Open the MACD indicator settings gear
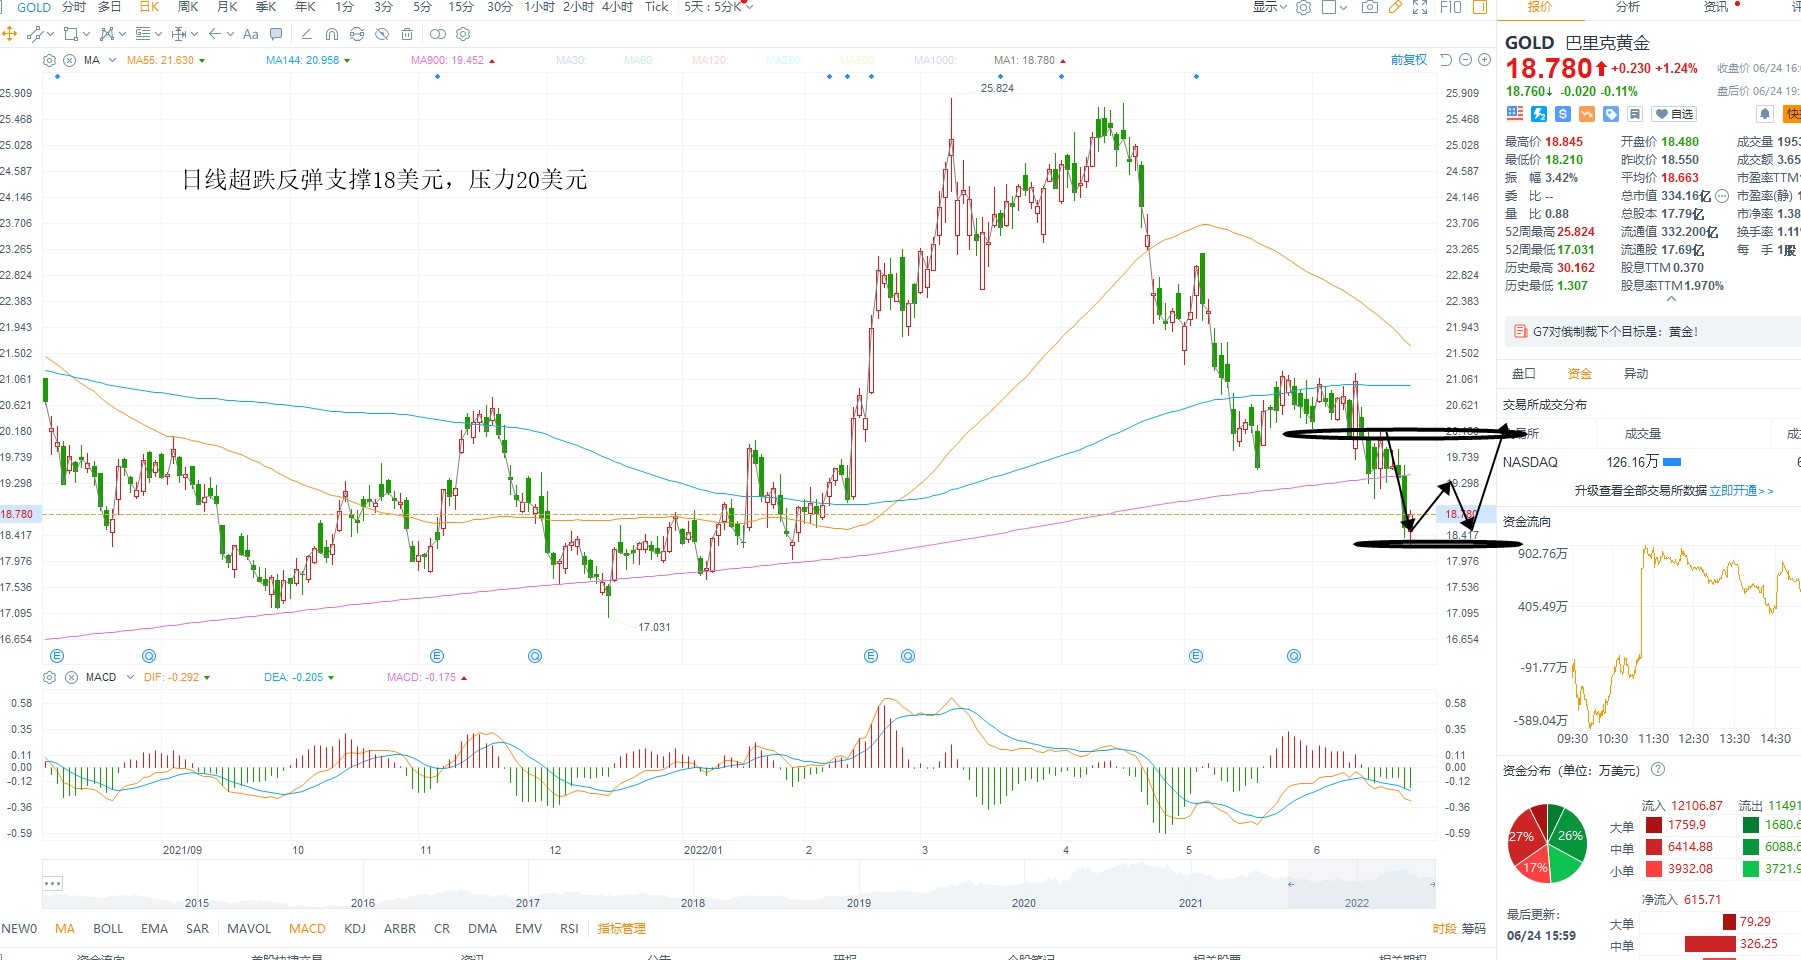The image size is (1801, 960). [x=49, y=677]
